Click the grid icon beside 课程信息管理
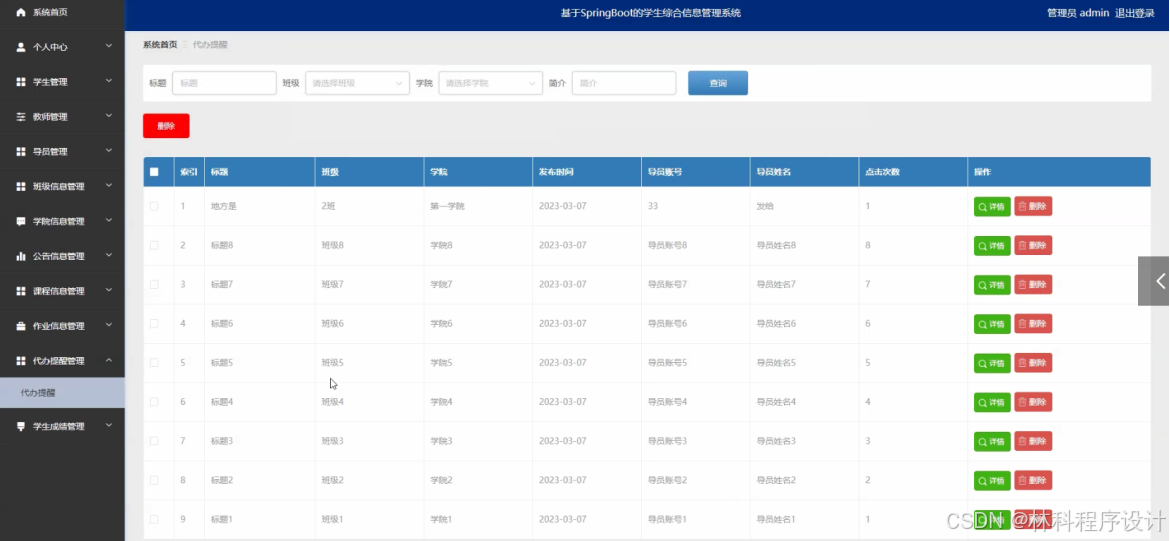The width and height of the screenshot is (1170, 541). click(21, 291)
